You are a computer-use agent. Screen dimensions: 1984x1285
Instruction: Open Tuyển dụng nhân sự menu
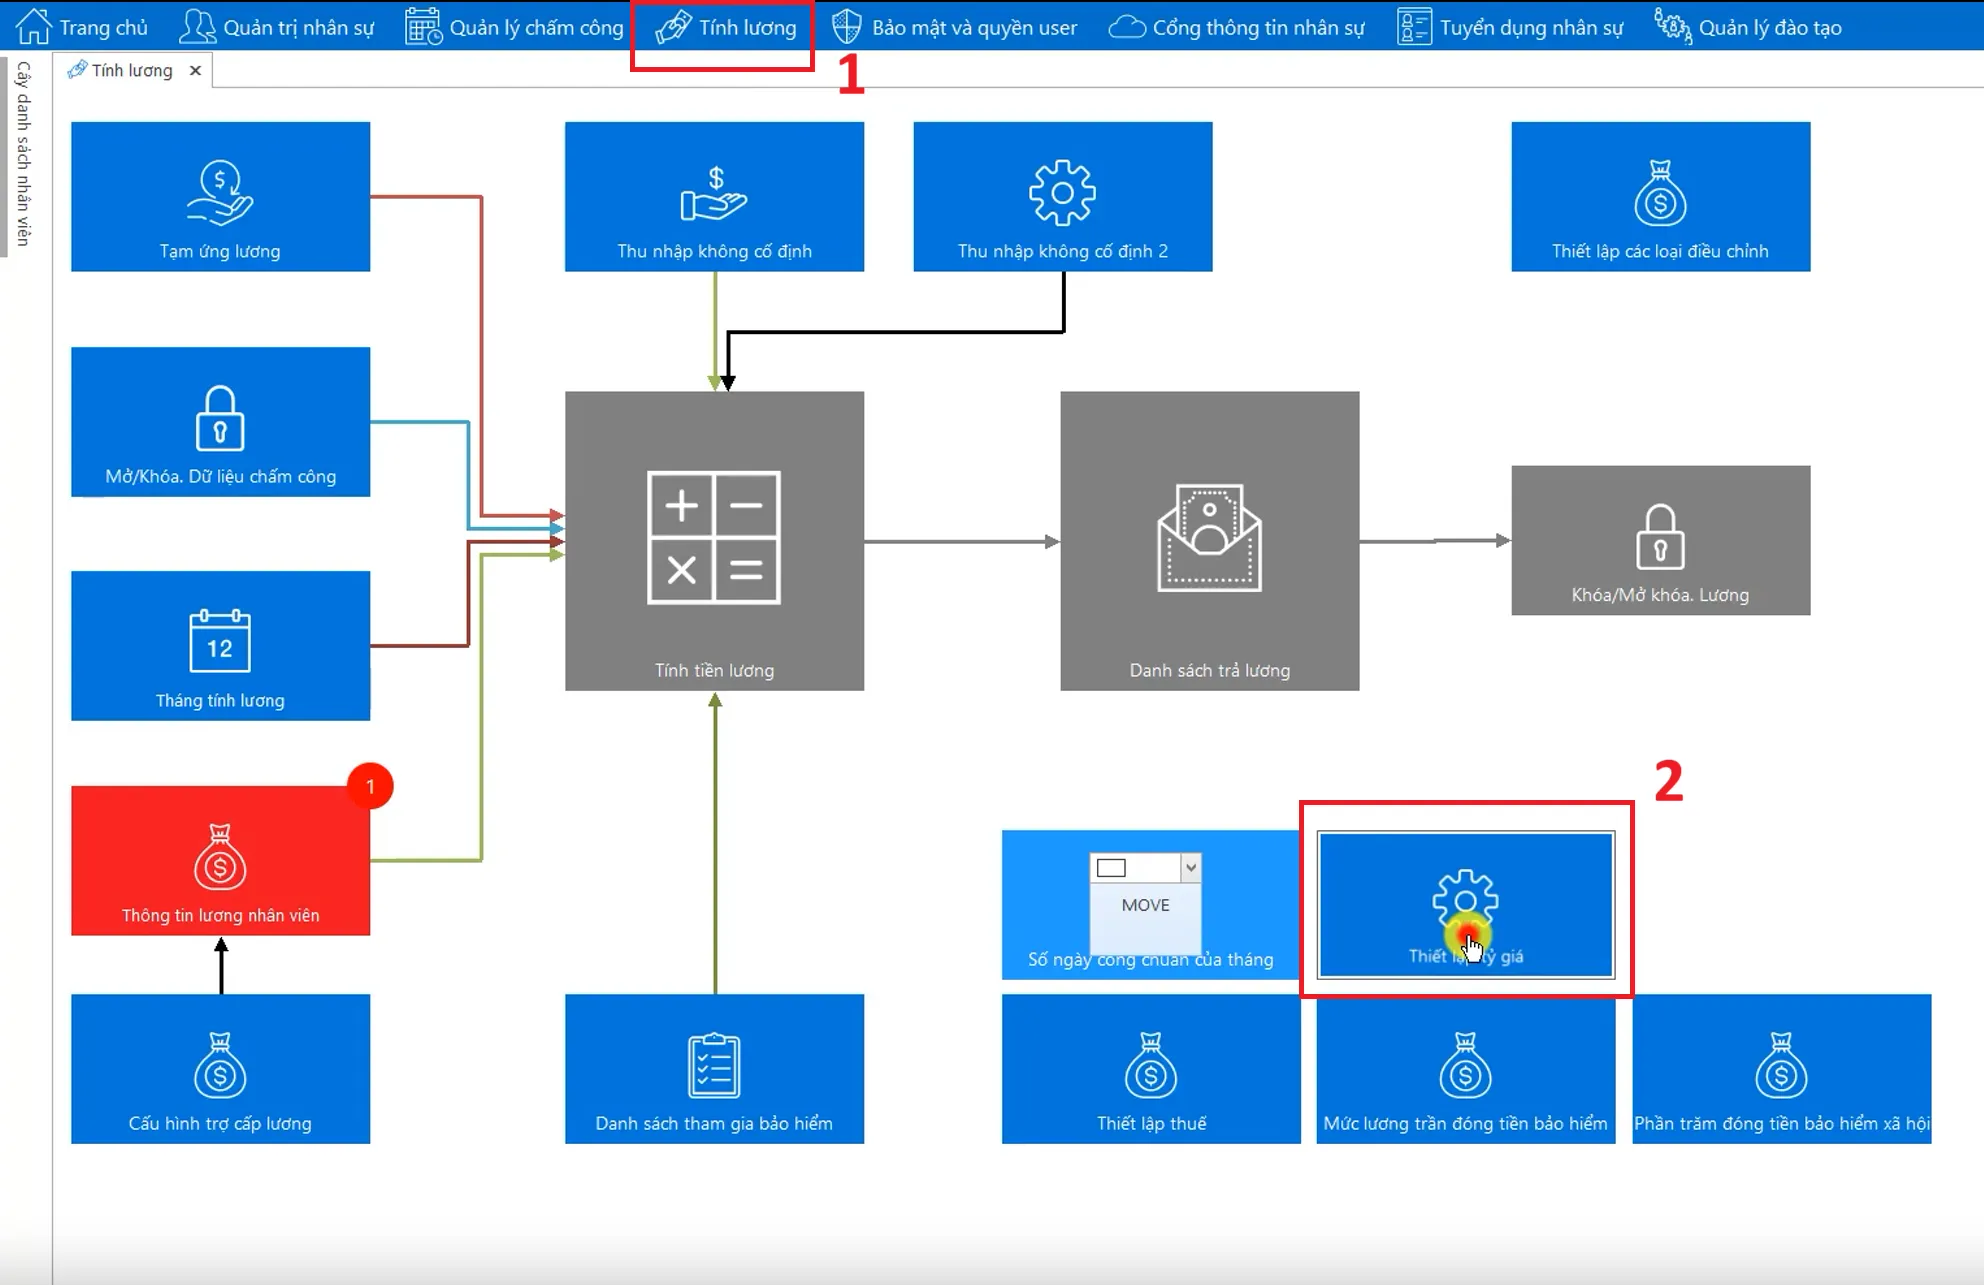click(x=1510, y=27)
